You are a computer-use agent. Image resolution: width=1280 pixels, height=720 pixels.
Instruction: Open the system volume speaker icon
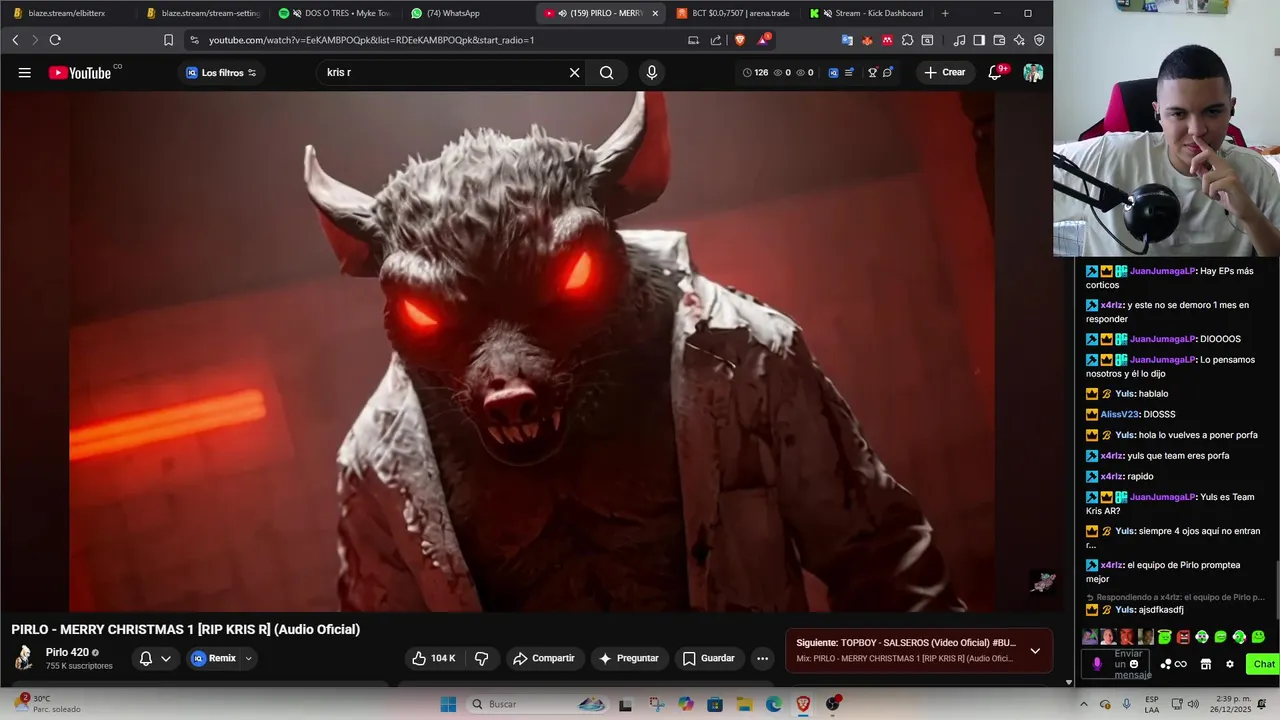(x=1195, y=704)
